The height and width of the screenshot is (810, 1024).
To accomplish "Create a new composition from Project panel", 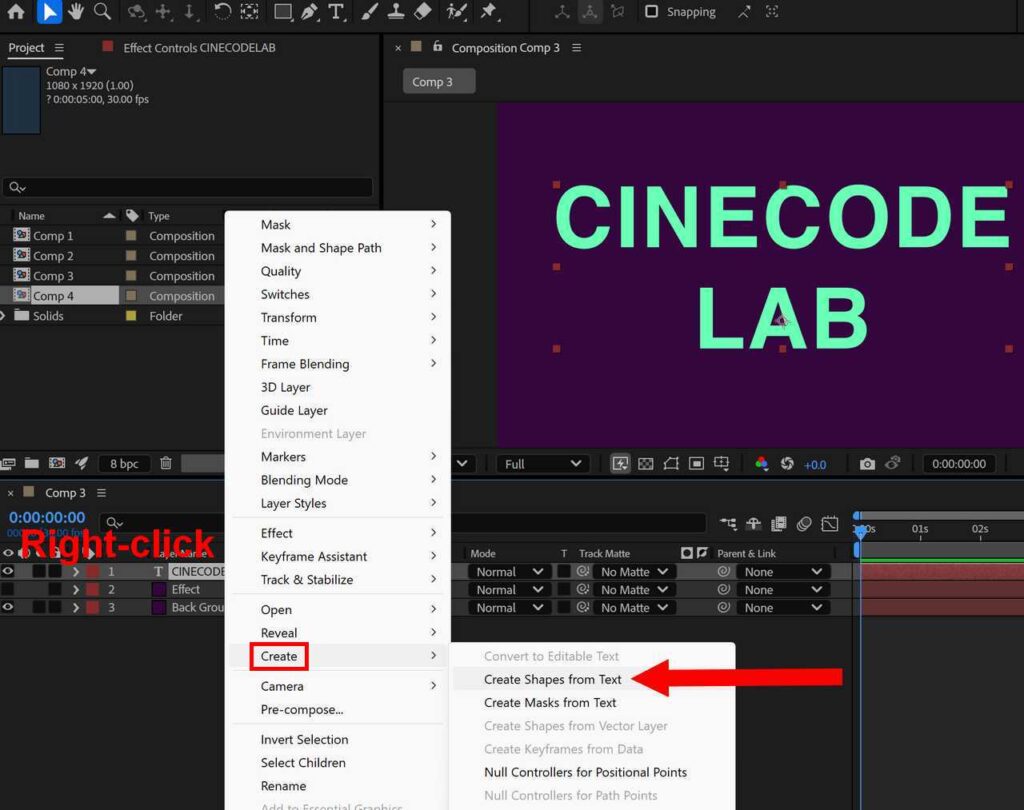I will point(57,463).
